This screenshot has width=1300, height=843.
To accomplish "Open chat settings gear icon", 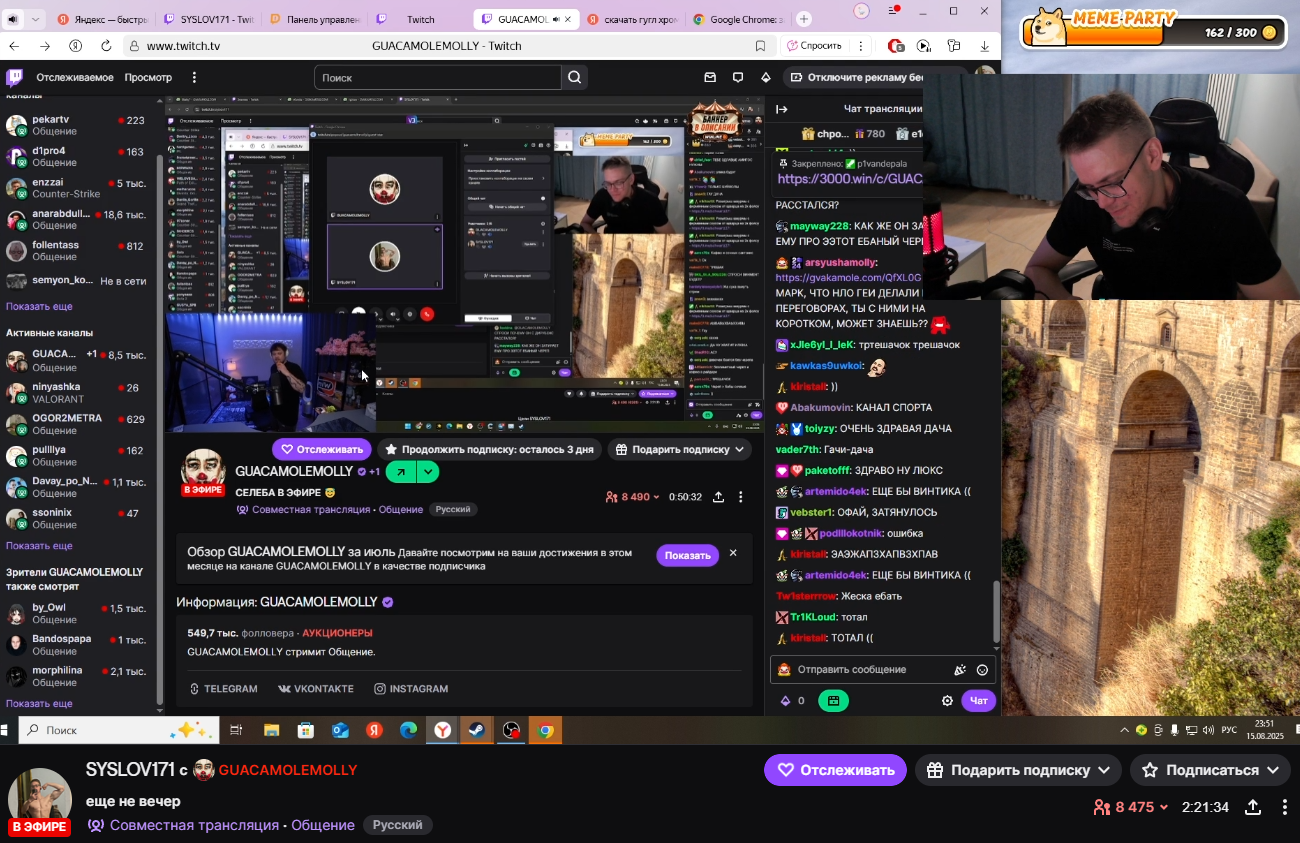I will click(x=947, y=701).
